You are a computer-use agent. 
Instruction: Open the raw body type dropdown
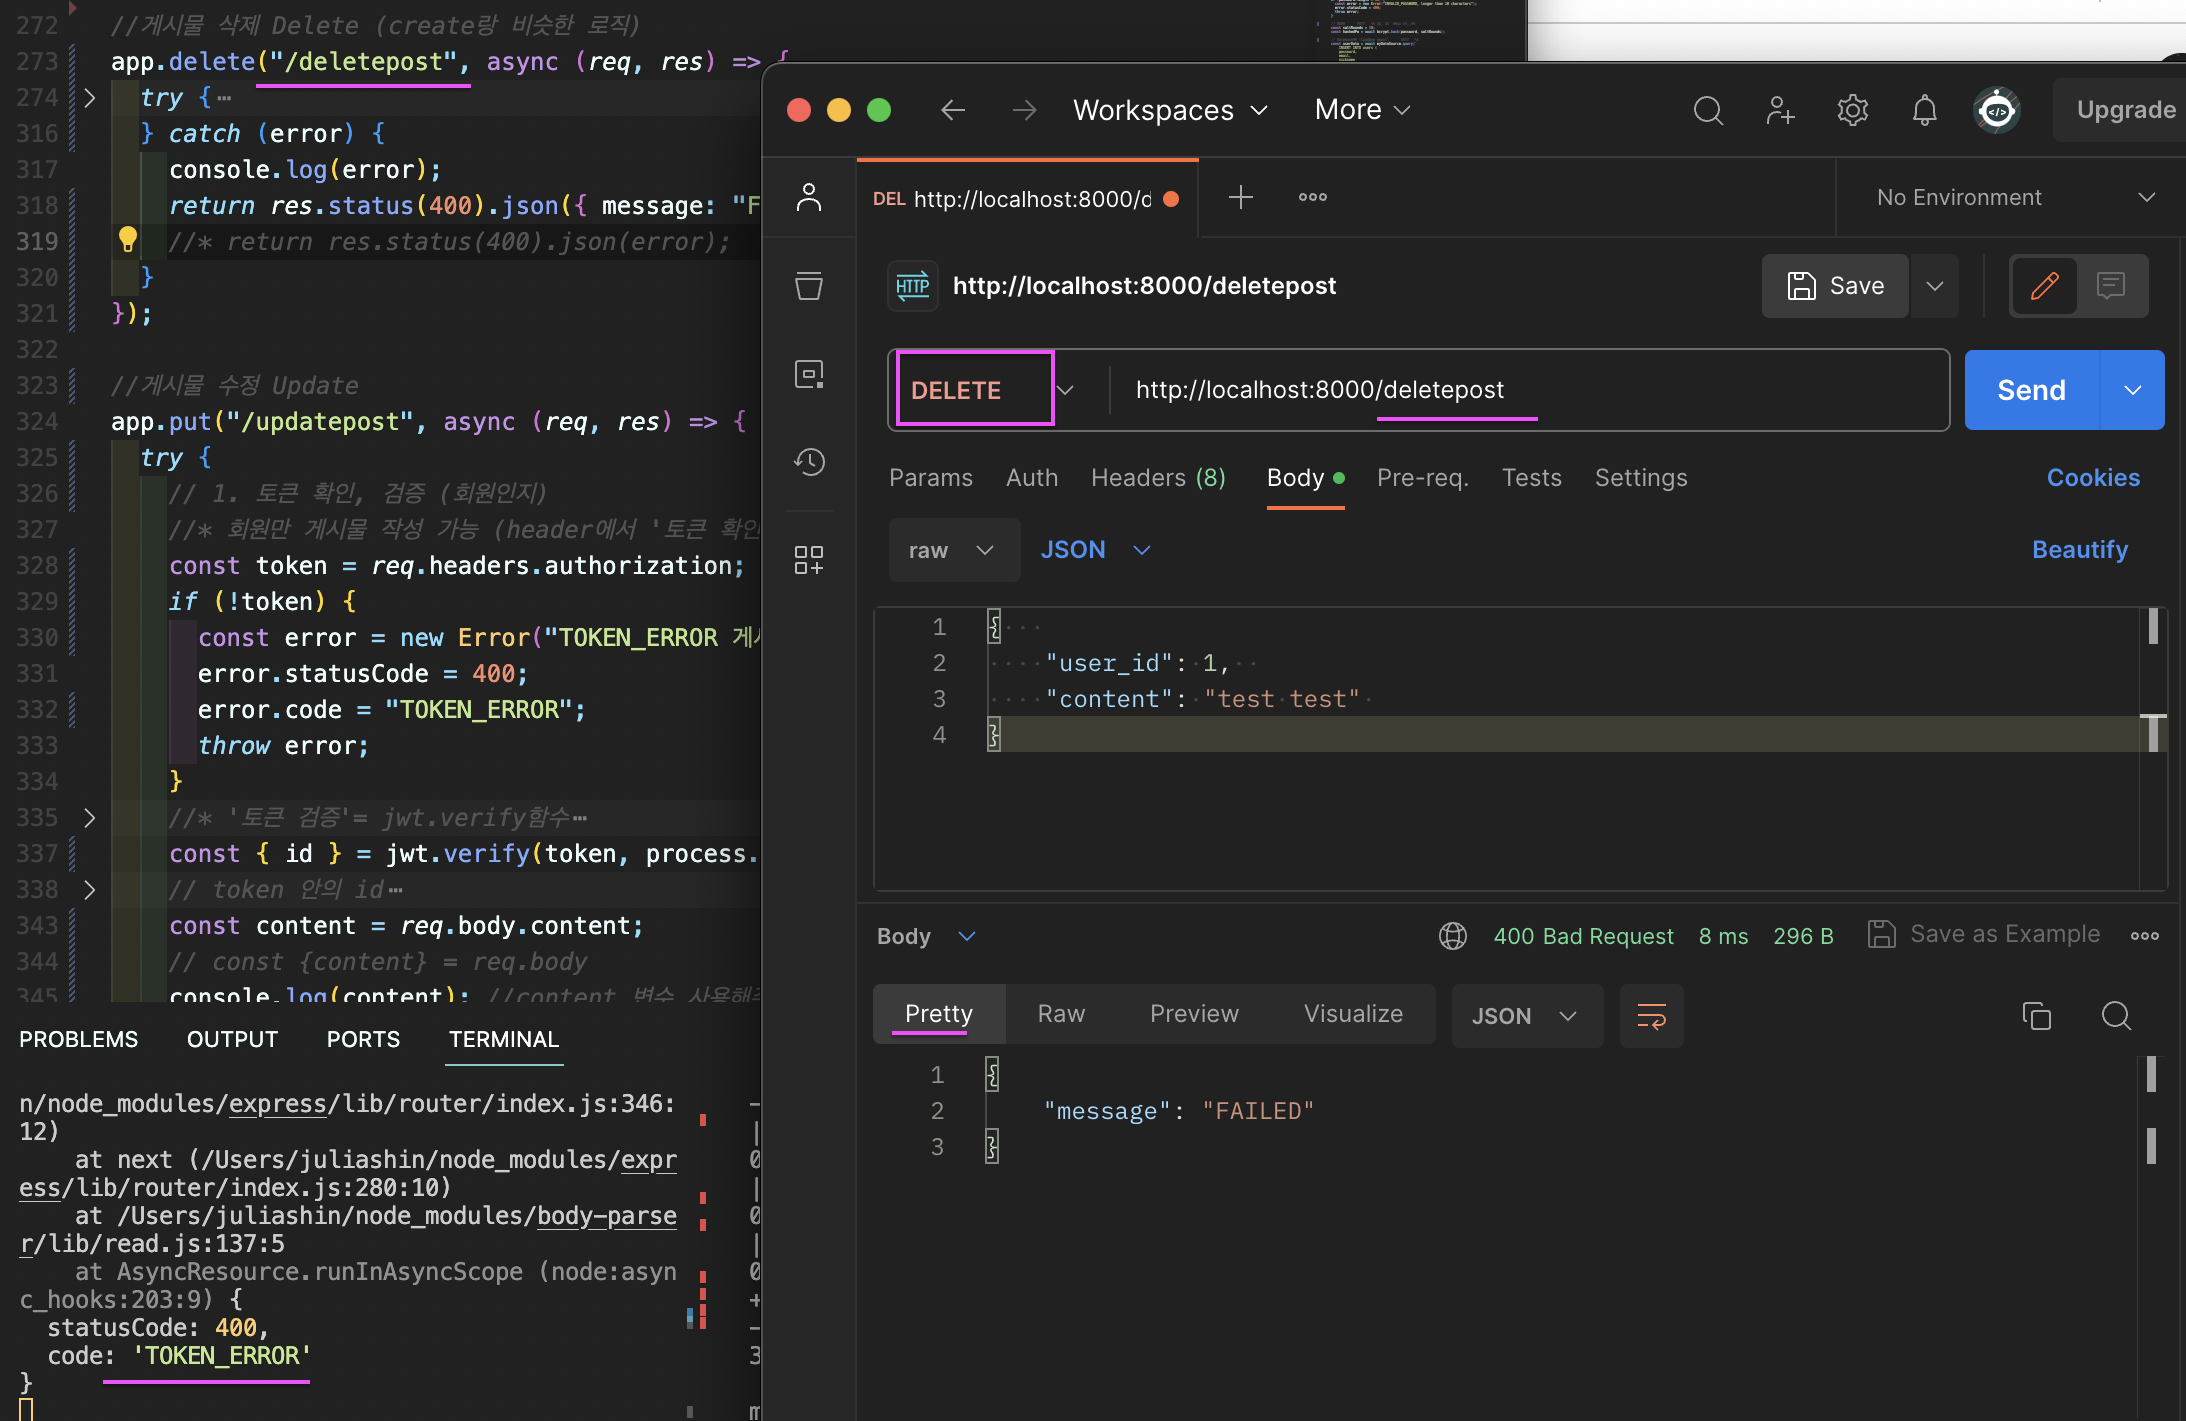pos(954,550)
